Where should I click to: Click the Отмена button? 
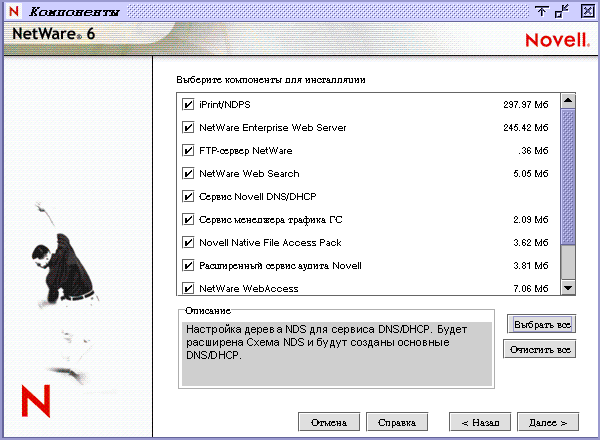pos(329,422)
